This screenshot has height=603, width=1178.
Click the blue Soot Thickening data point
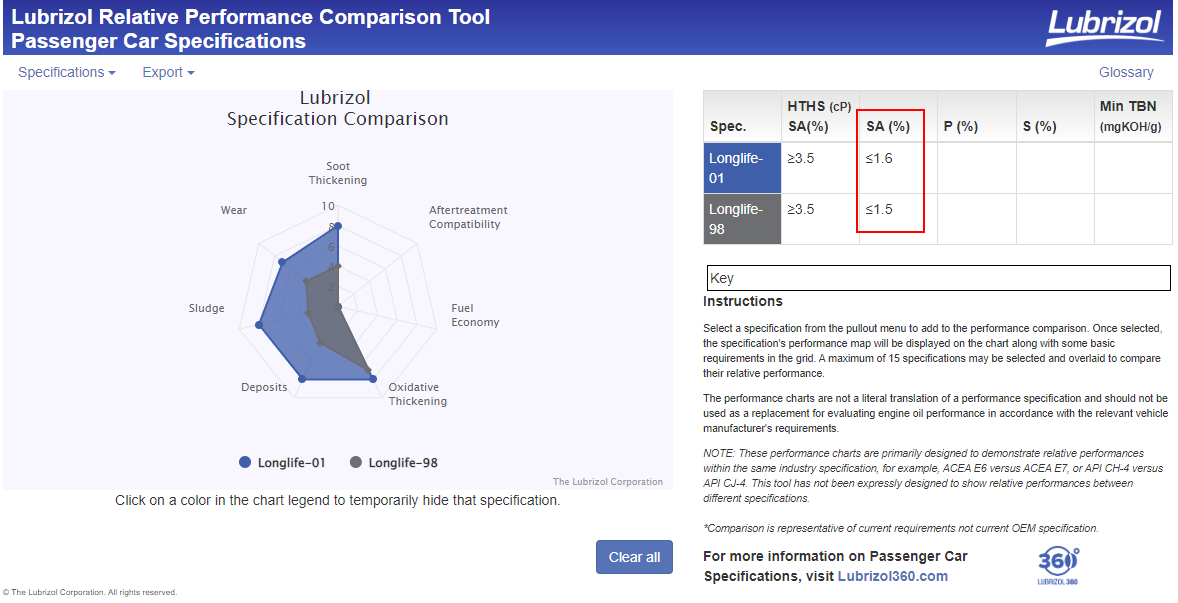338,226
